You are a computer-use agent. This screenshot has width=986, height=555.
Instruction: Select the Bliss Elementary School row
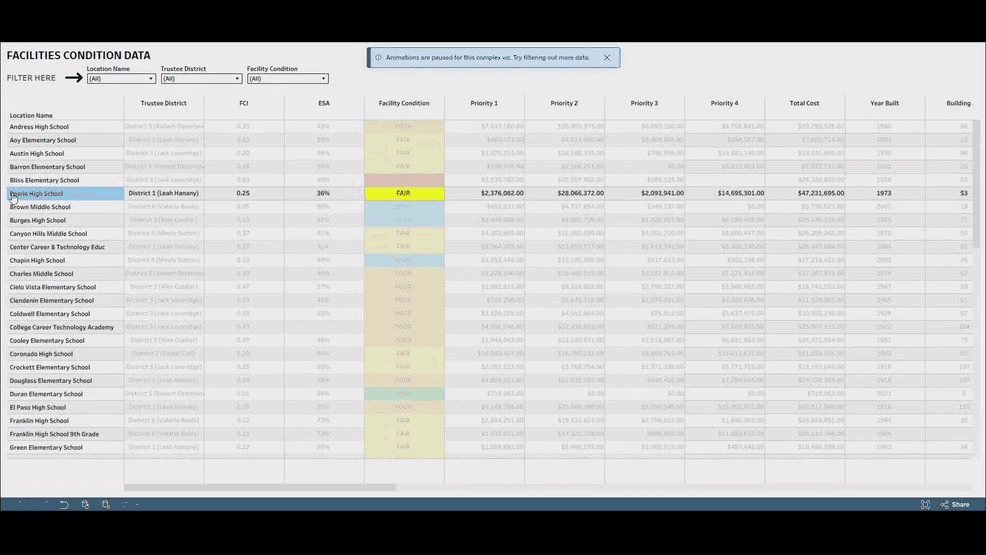coord(44,180)
